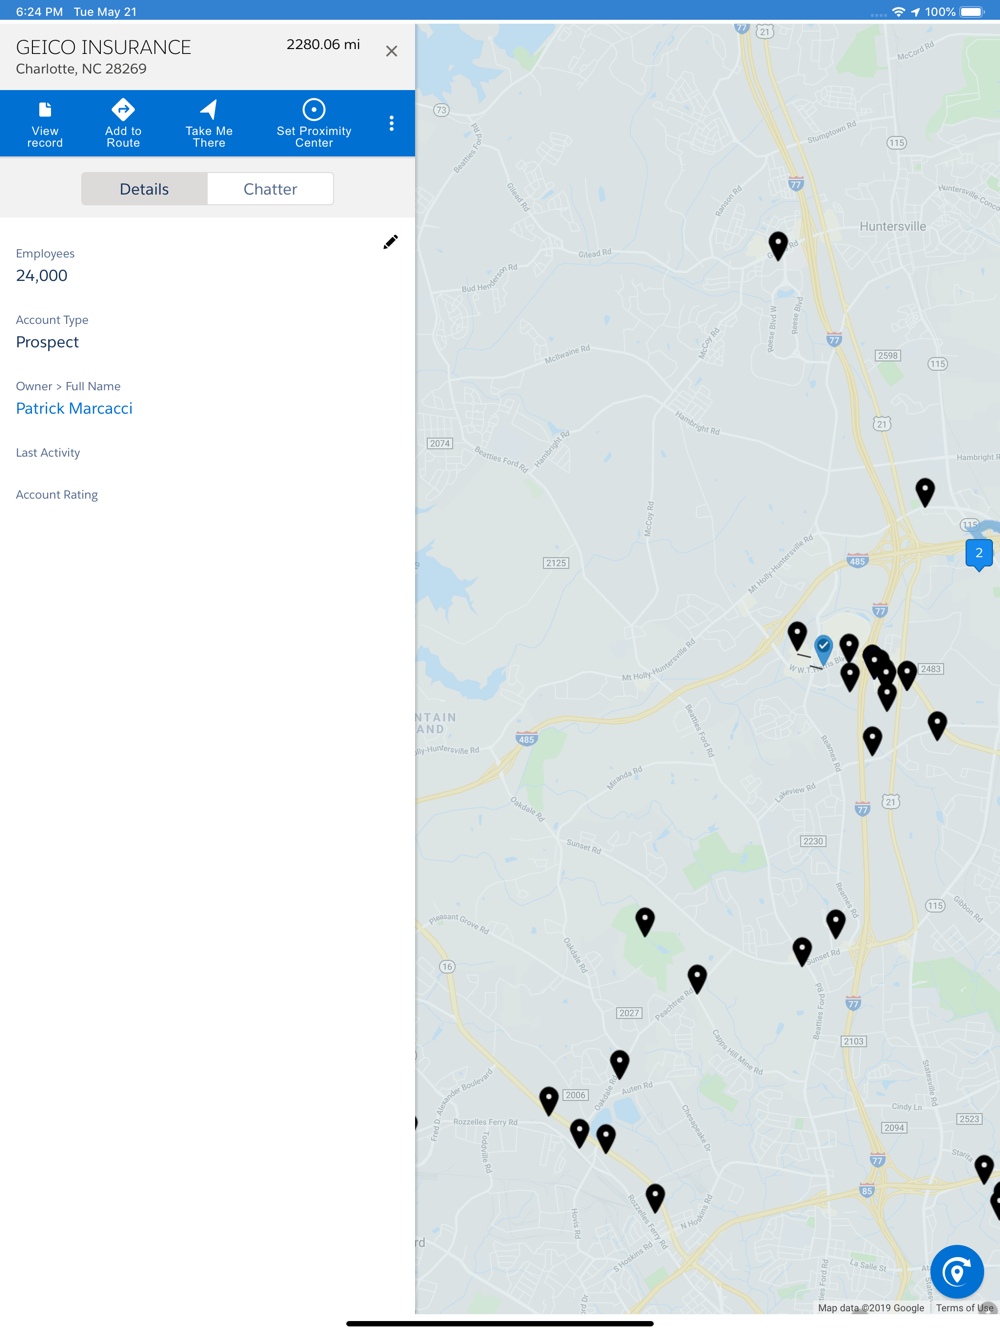The image size is (1000, 1334).
Task: Check the battery icon in status bar
Action: point(973,12)
